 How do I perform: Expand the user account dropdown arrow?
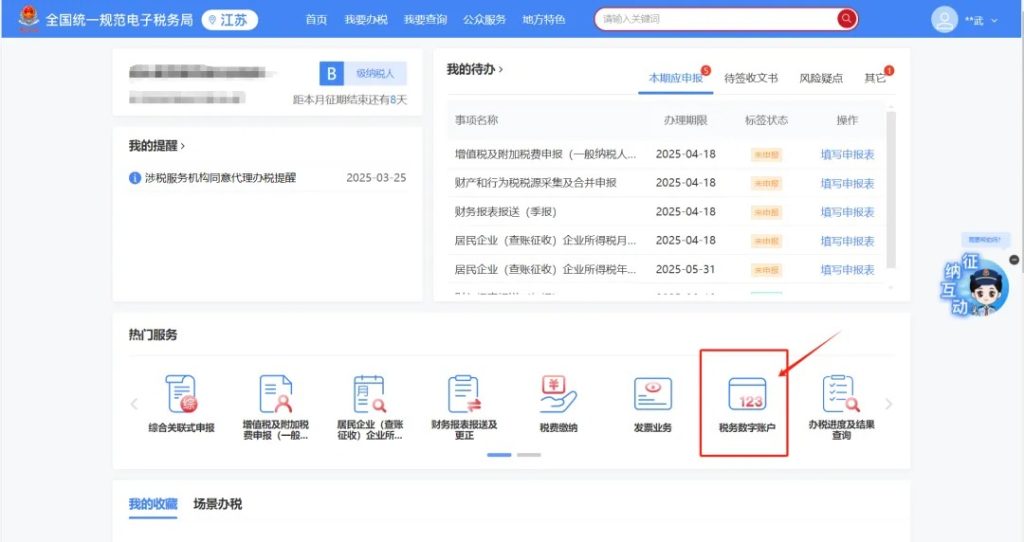click(x=994, y=20)
